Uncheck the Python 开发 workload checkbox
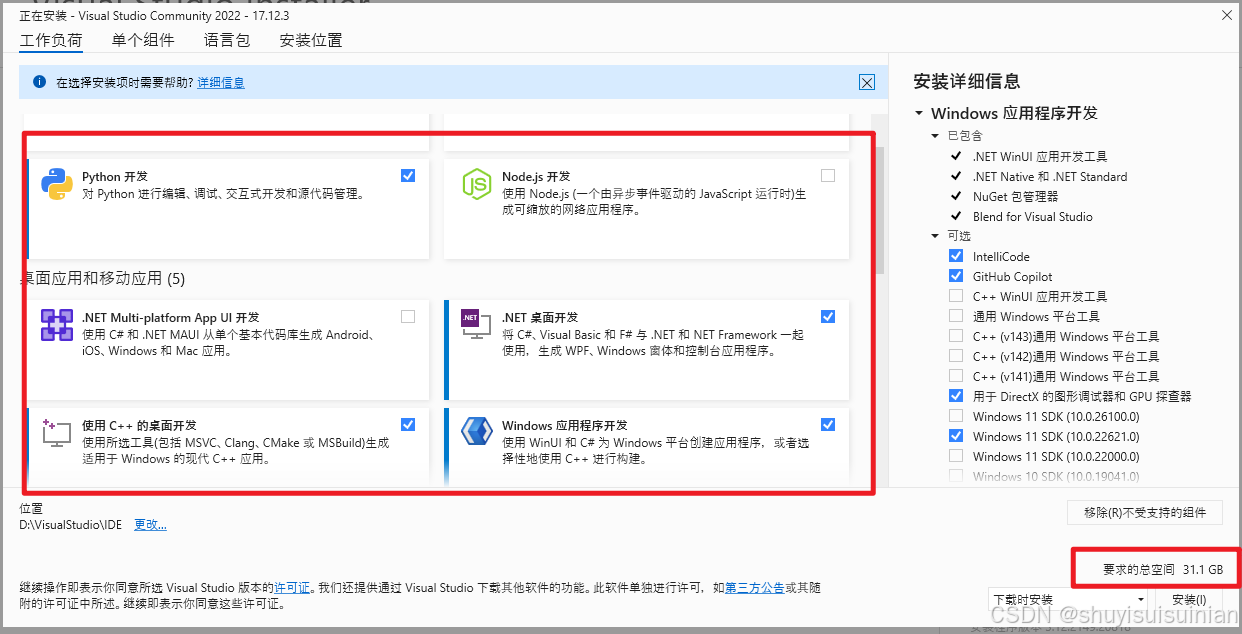Image resolution: width=1242 pixels, height=634 pixels. click(408, 175)
